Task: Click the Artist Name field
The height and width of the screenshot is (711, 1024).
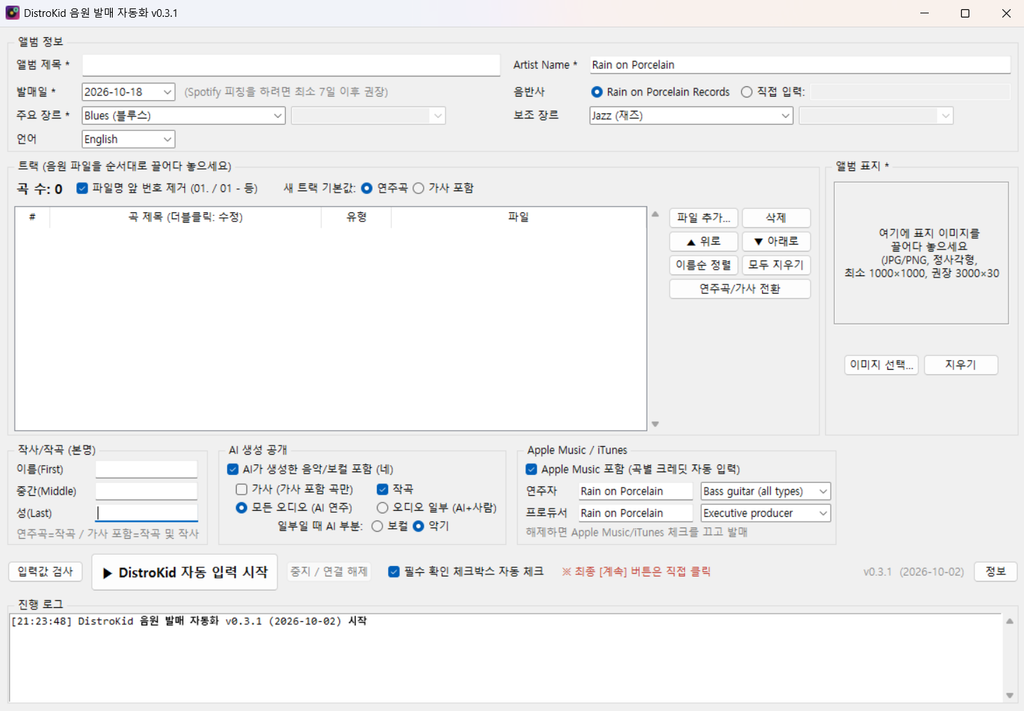Action: point(800,65)
